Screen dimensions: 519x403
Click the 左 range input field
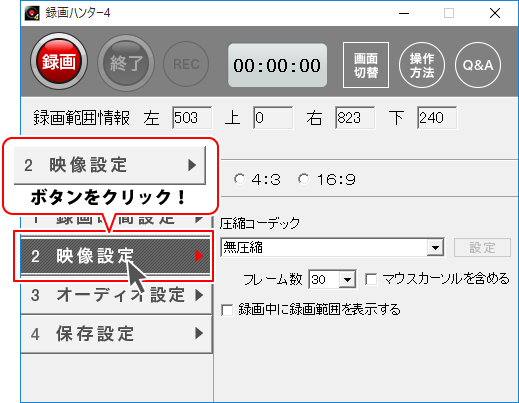tap(192, 118)
